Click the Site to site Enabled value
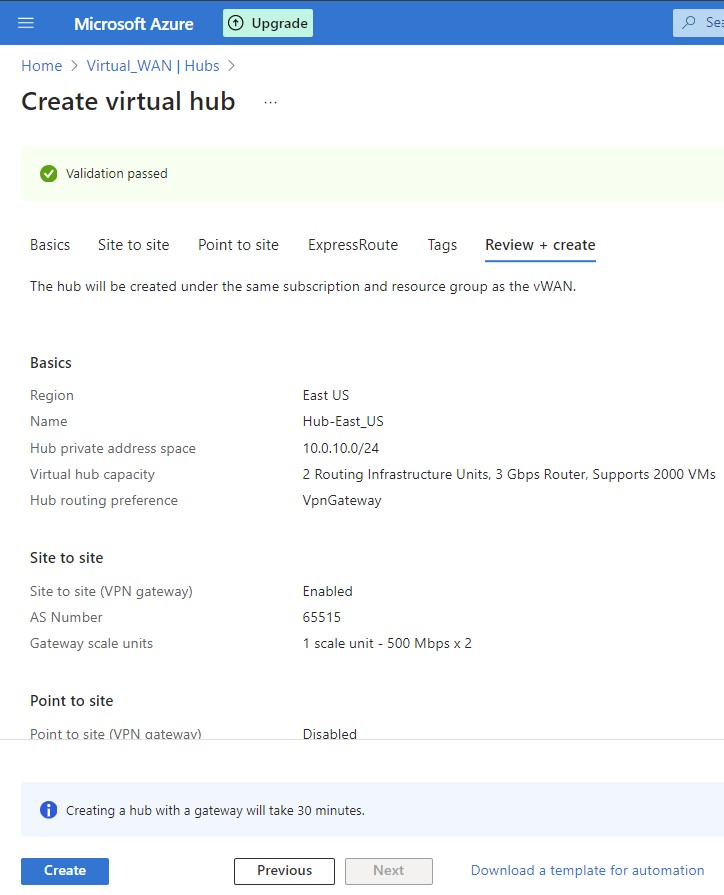The width and height of the screenshot is (724, 895). [x=328, y=591]
